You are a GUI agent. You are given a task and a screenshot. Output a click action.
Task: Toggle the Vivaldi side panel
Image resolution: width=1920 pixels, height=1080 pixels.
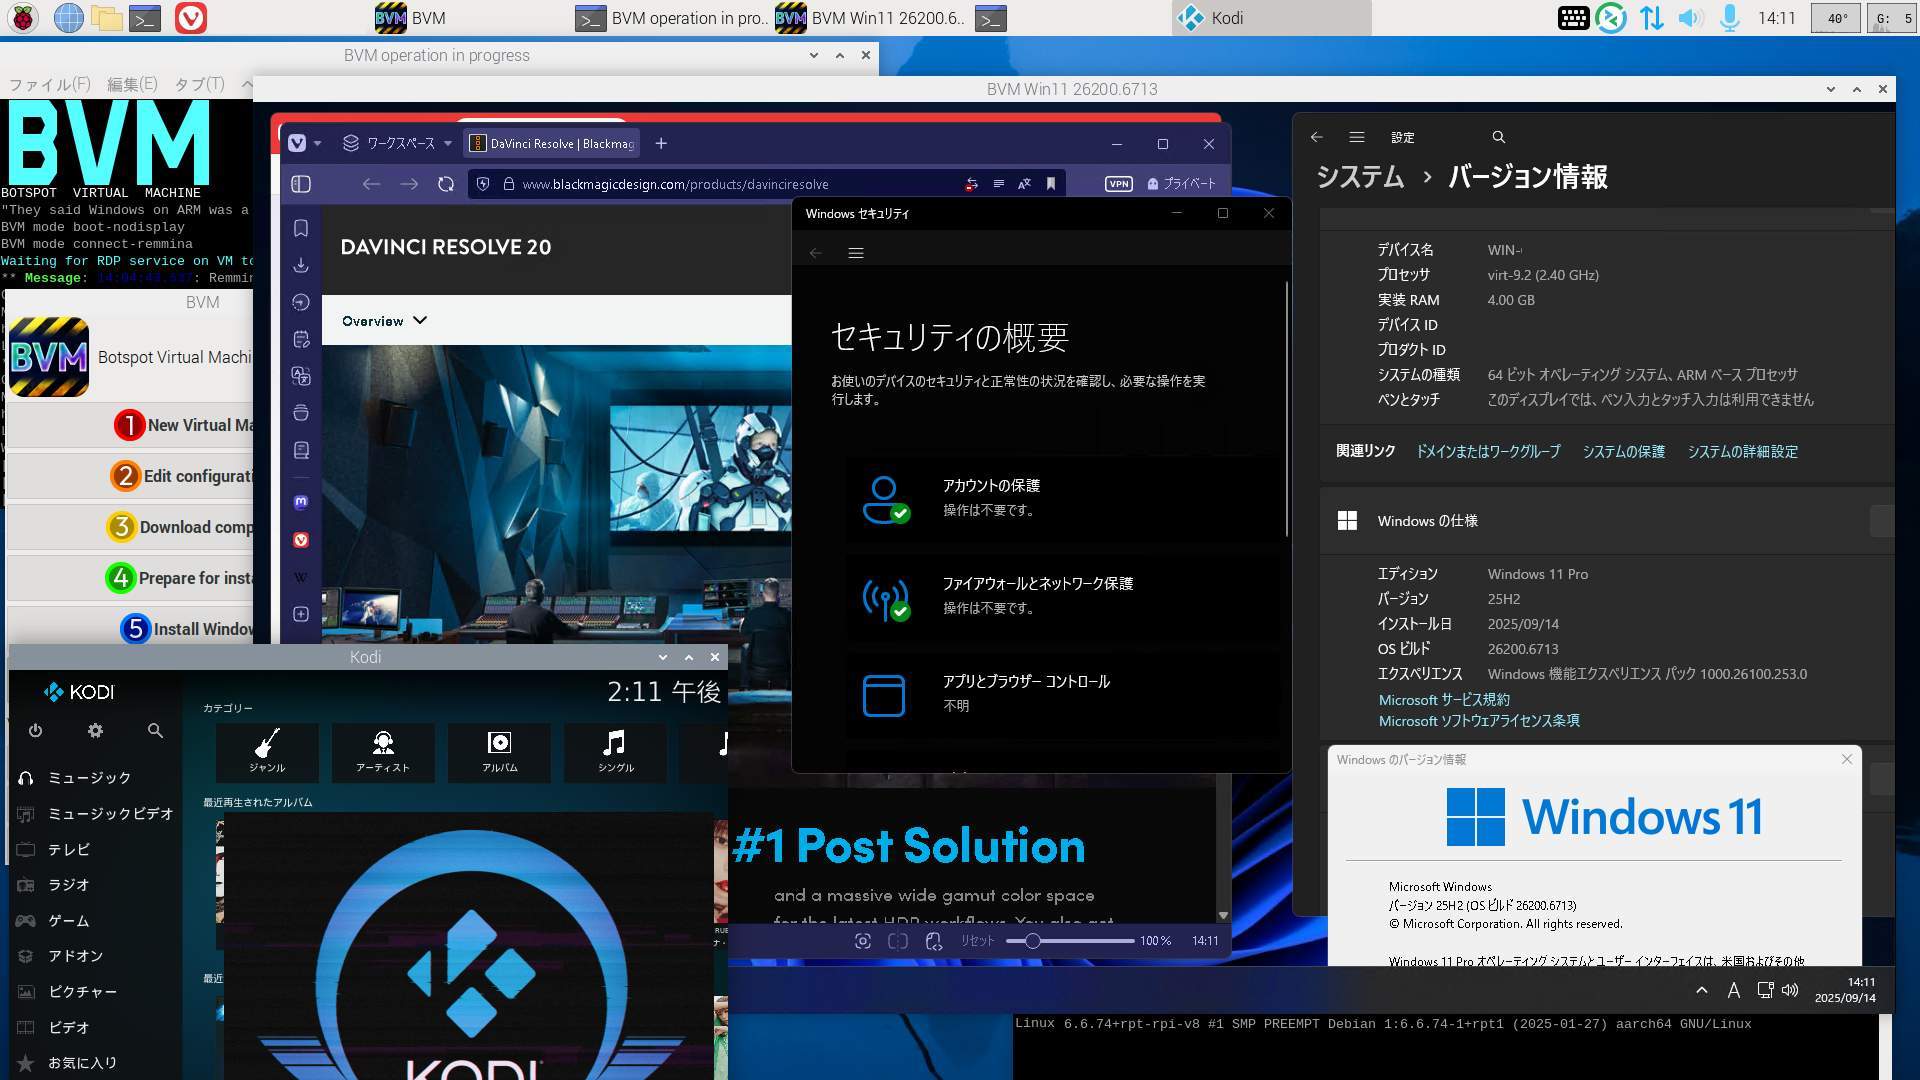tap(301, 184)
